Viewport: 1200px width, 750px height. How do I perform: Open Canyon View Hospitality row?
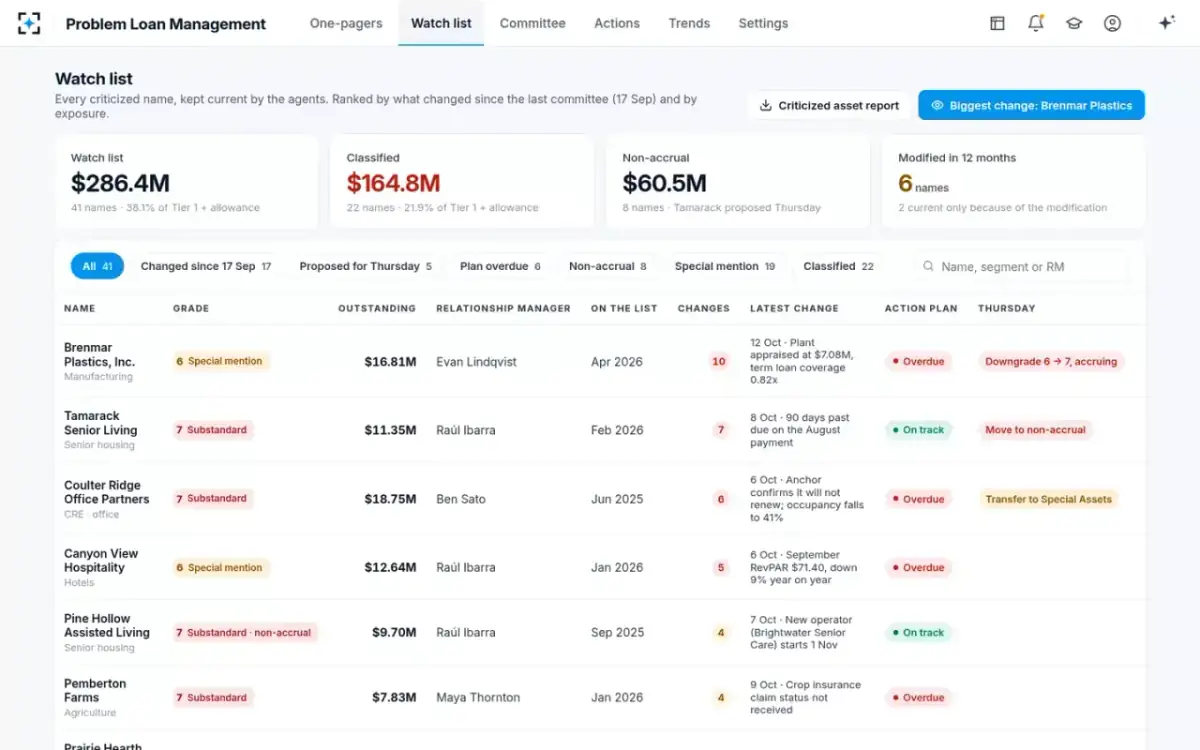[600, 567]
